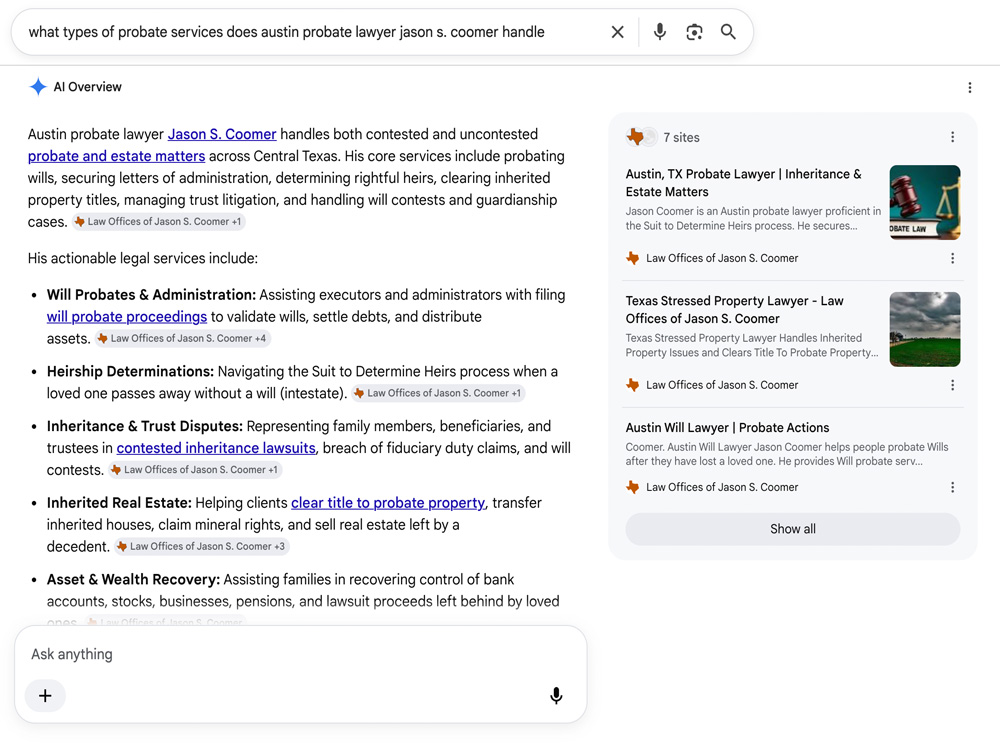Click the 'Asset & Wealth Recovery:' heading
Screen dimensions: 1000x750
pos(133,580)
